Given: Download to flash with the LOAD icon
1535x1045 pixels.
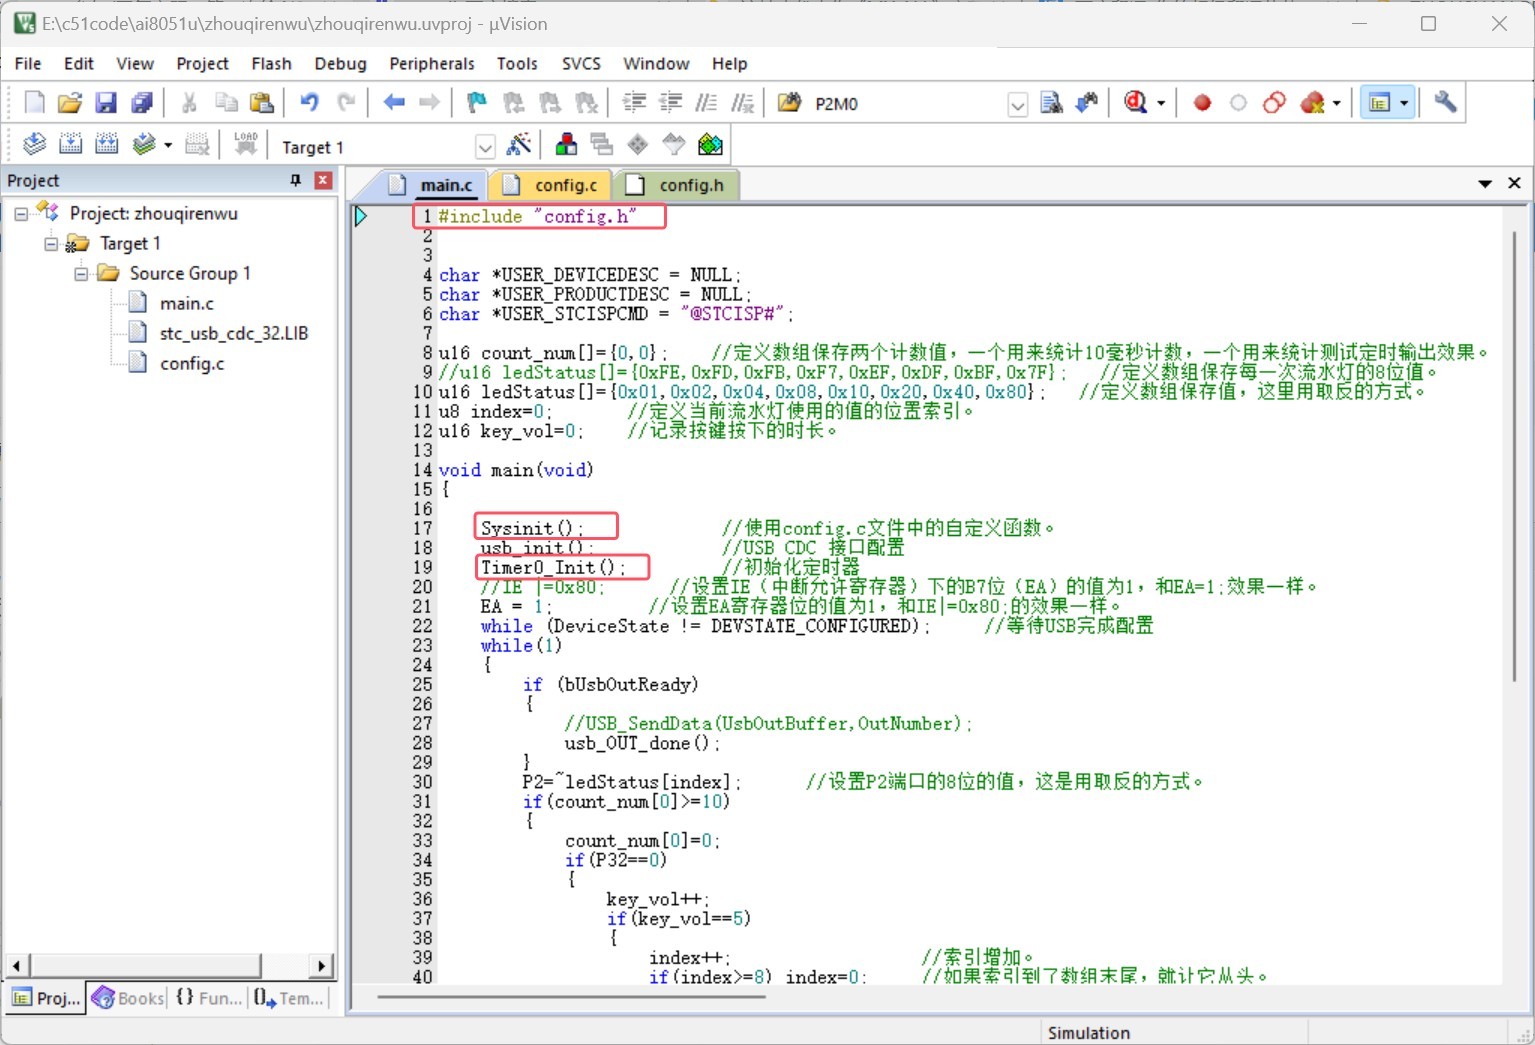Looking at the screenshot, I should tap(245, 145).
